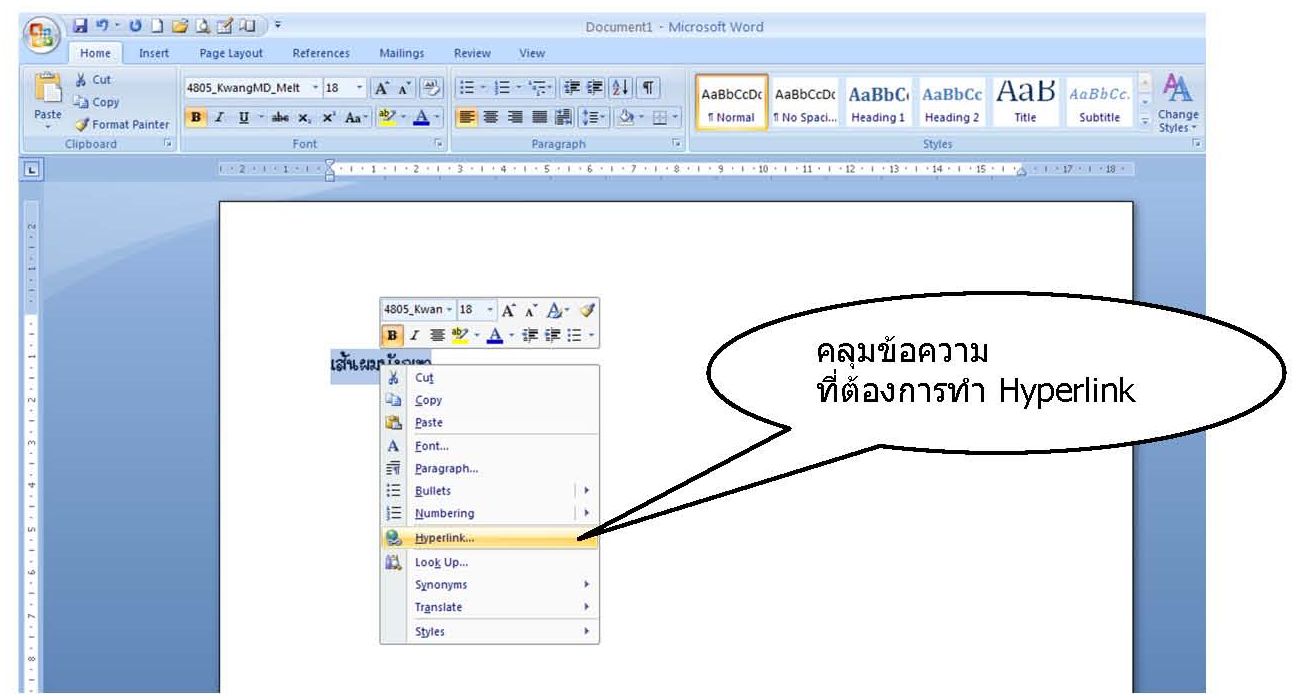Viewport: 1299px width, 700px height.
Task: Open the Customize Quick Access Toolbar arrow
Action: [277, 24]
